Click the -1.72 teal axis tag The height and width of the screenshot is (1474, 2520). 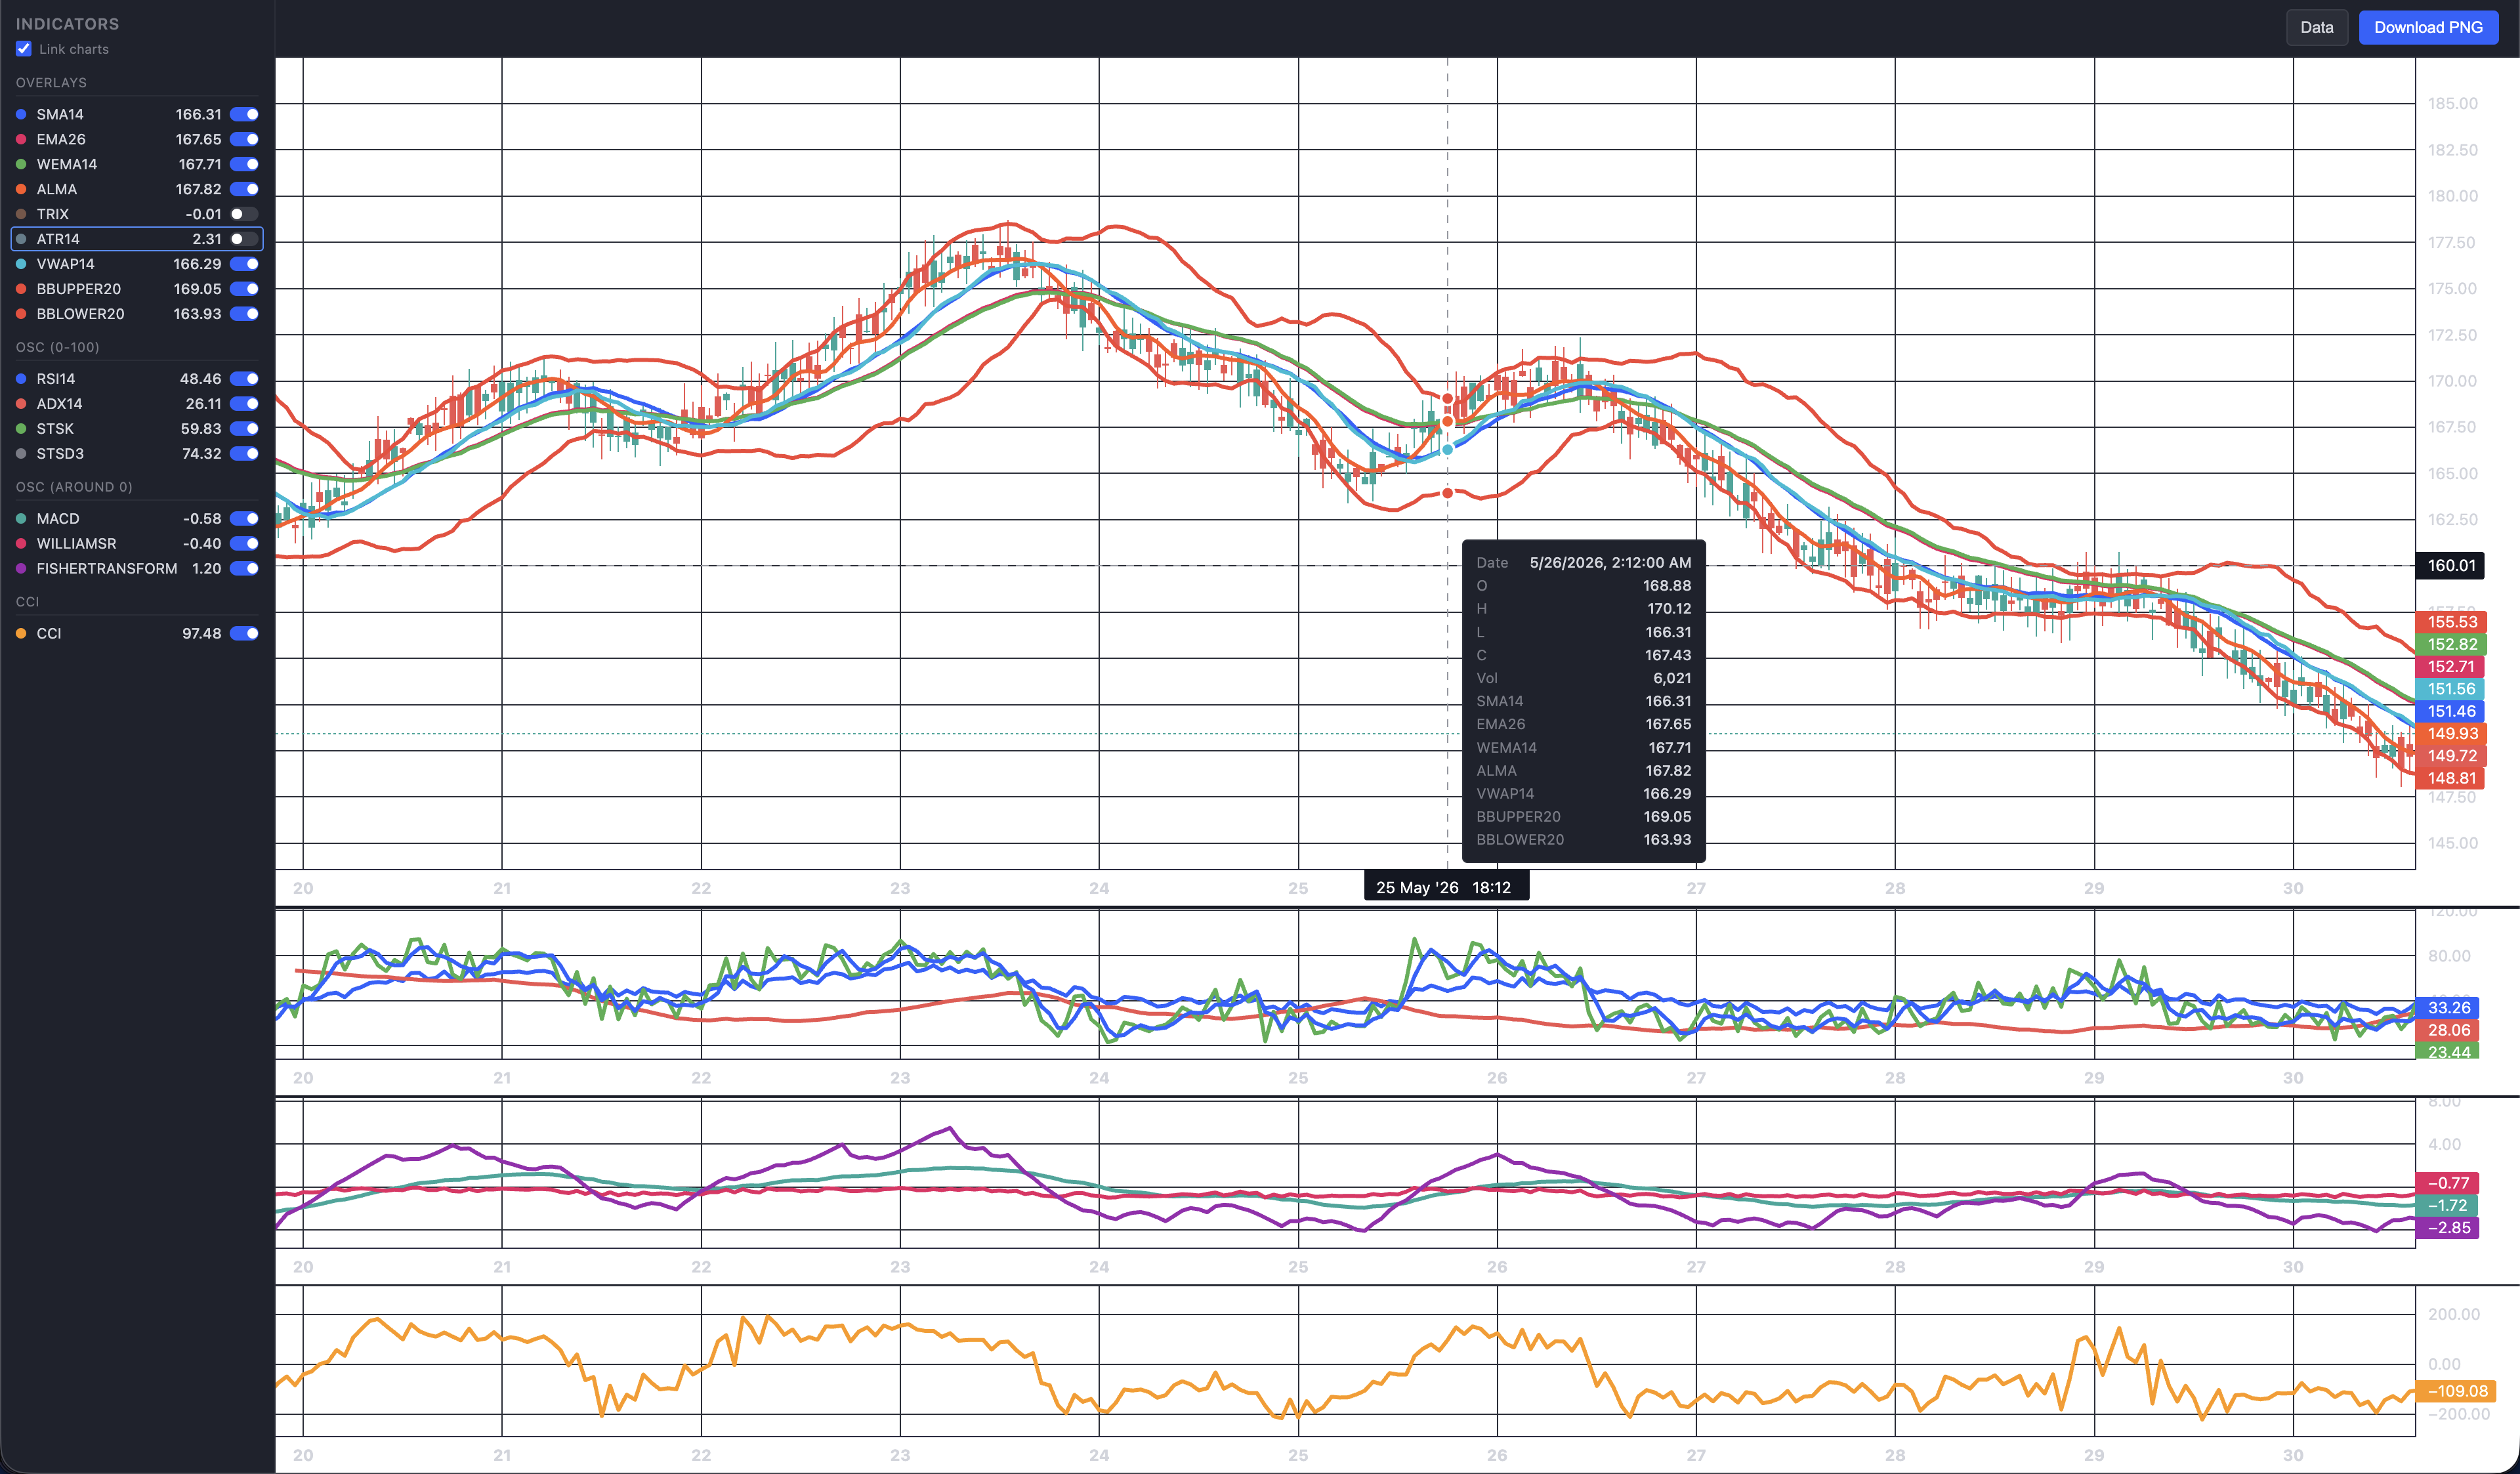point(2447,1206)
